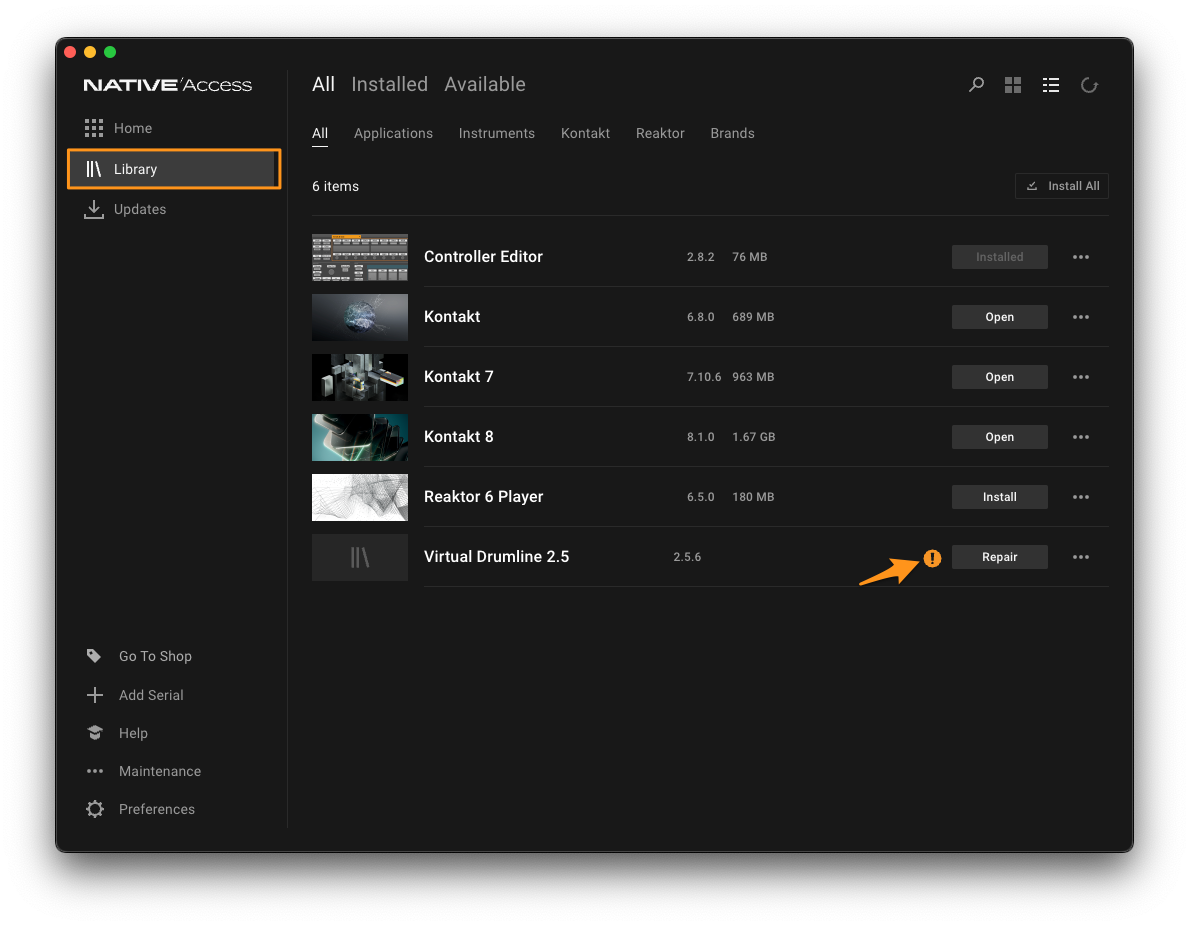
Task: Install Reaktor 6 Player
Action: pos(999,497)
